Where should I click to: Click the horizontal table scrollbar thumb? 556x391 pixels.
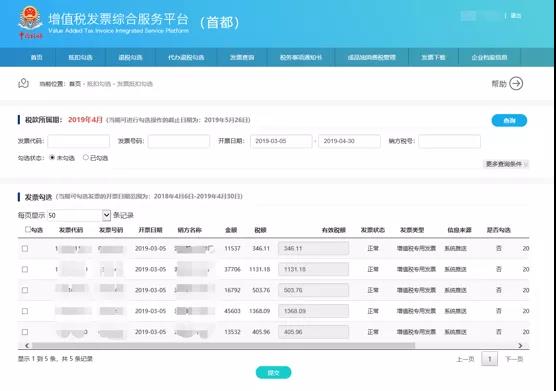[x=223, y=345]
